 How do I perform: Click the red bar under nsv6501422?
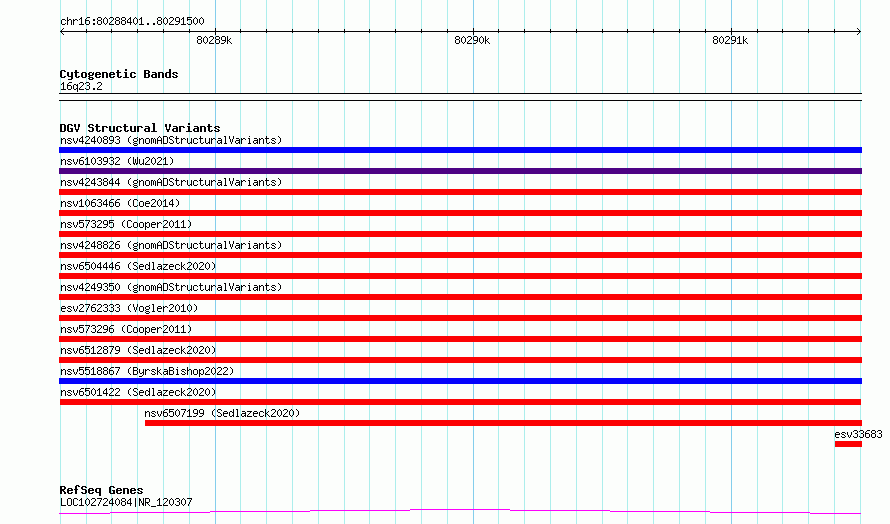click(460, 402)
